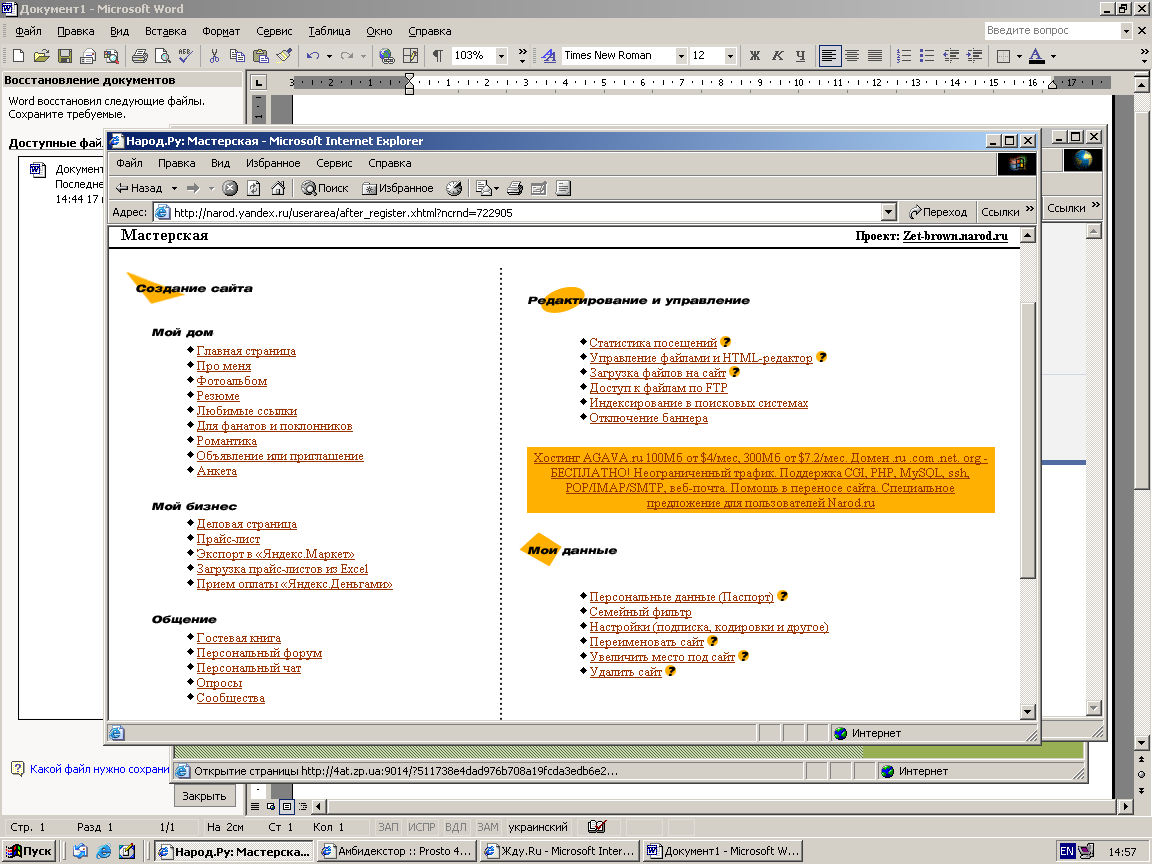Cut selection with the scissors icon
Image resolution: width=1152 pixels, height=864 pixels.
pyautogui.click(x=214, y=55)
